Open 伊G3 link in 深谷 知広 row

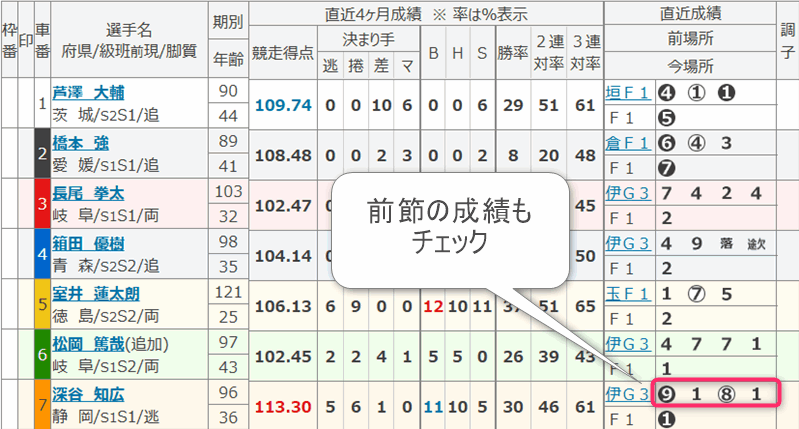pyautogui.click(x=628, y=394)
